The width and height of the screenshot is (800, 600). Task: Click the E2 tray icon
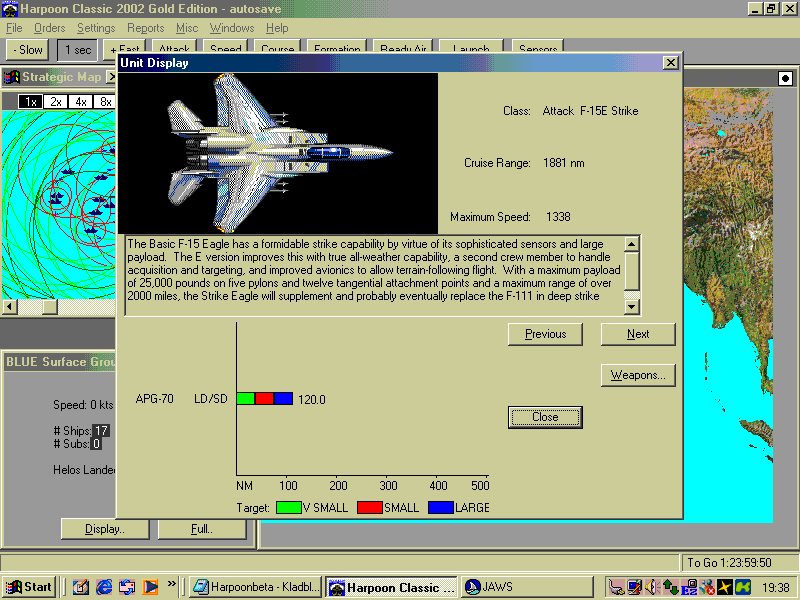(689, 587)
